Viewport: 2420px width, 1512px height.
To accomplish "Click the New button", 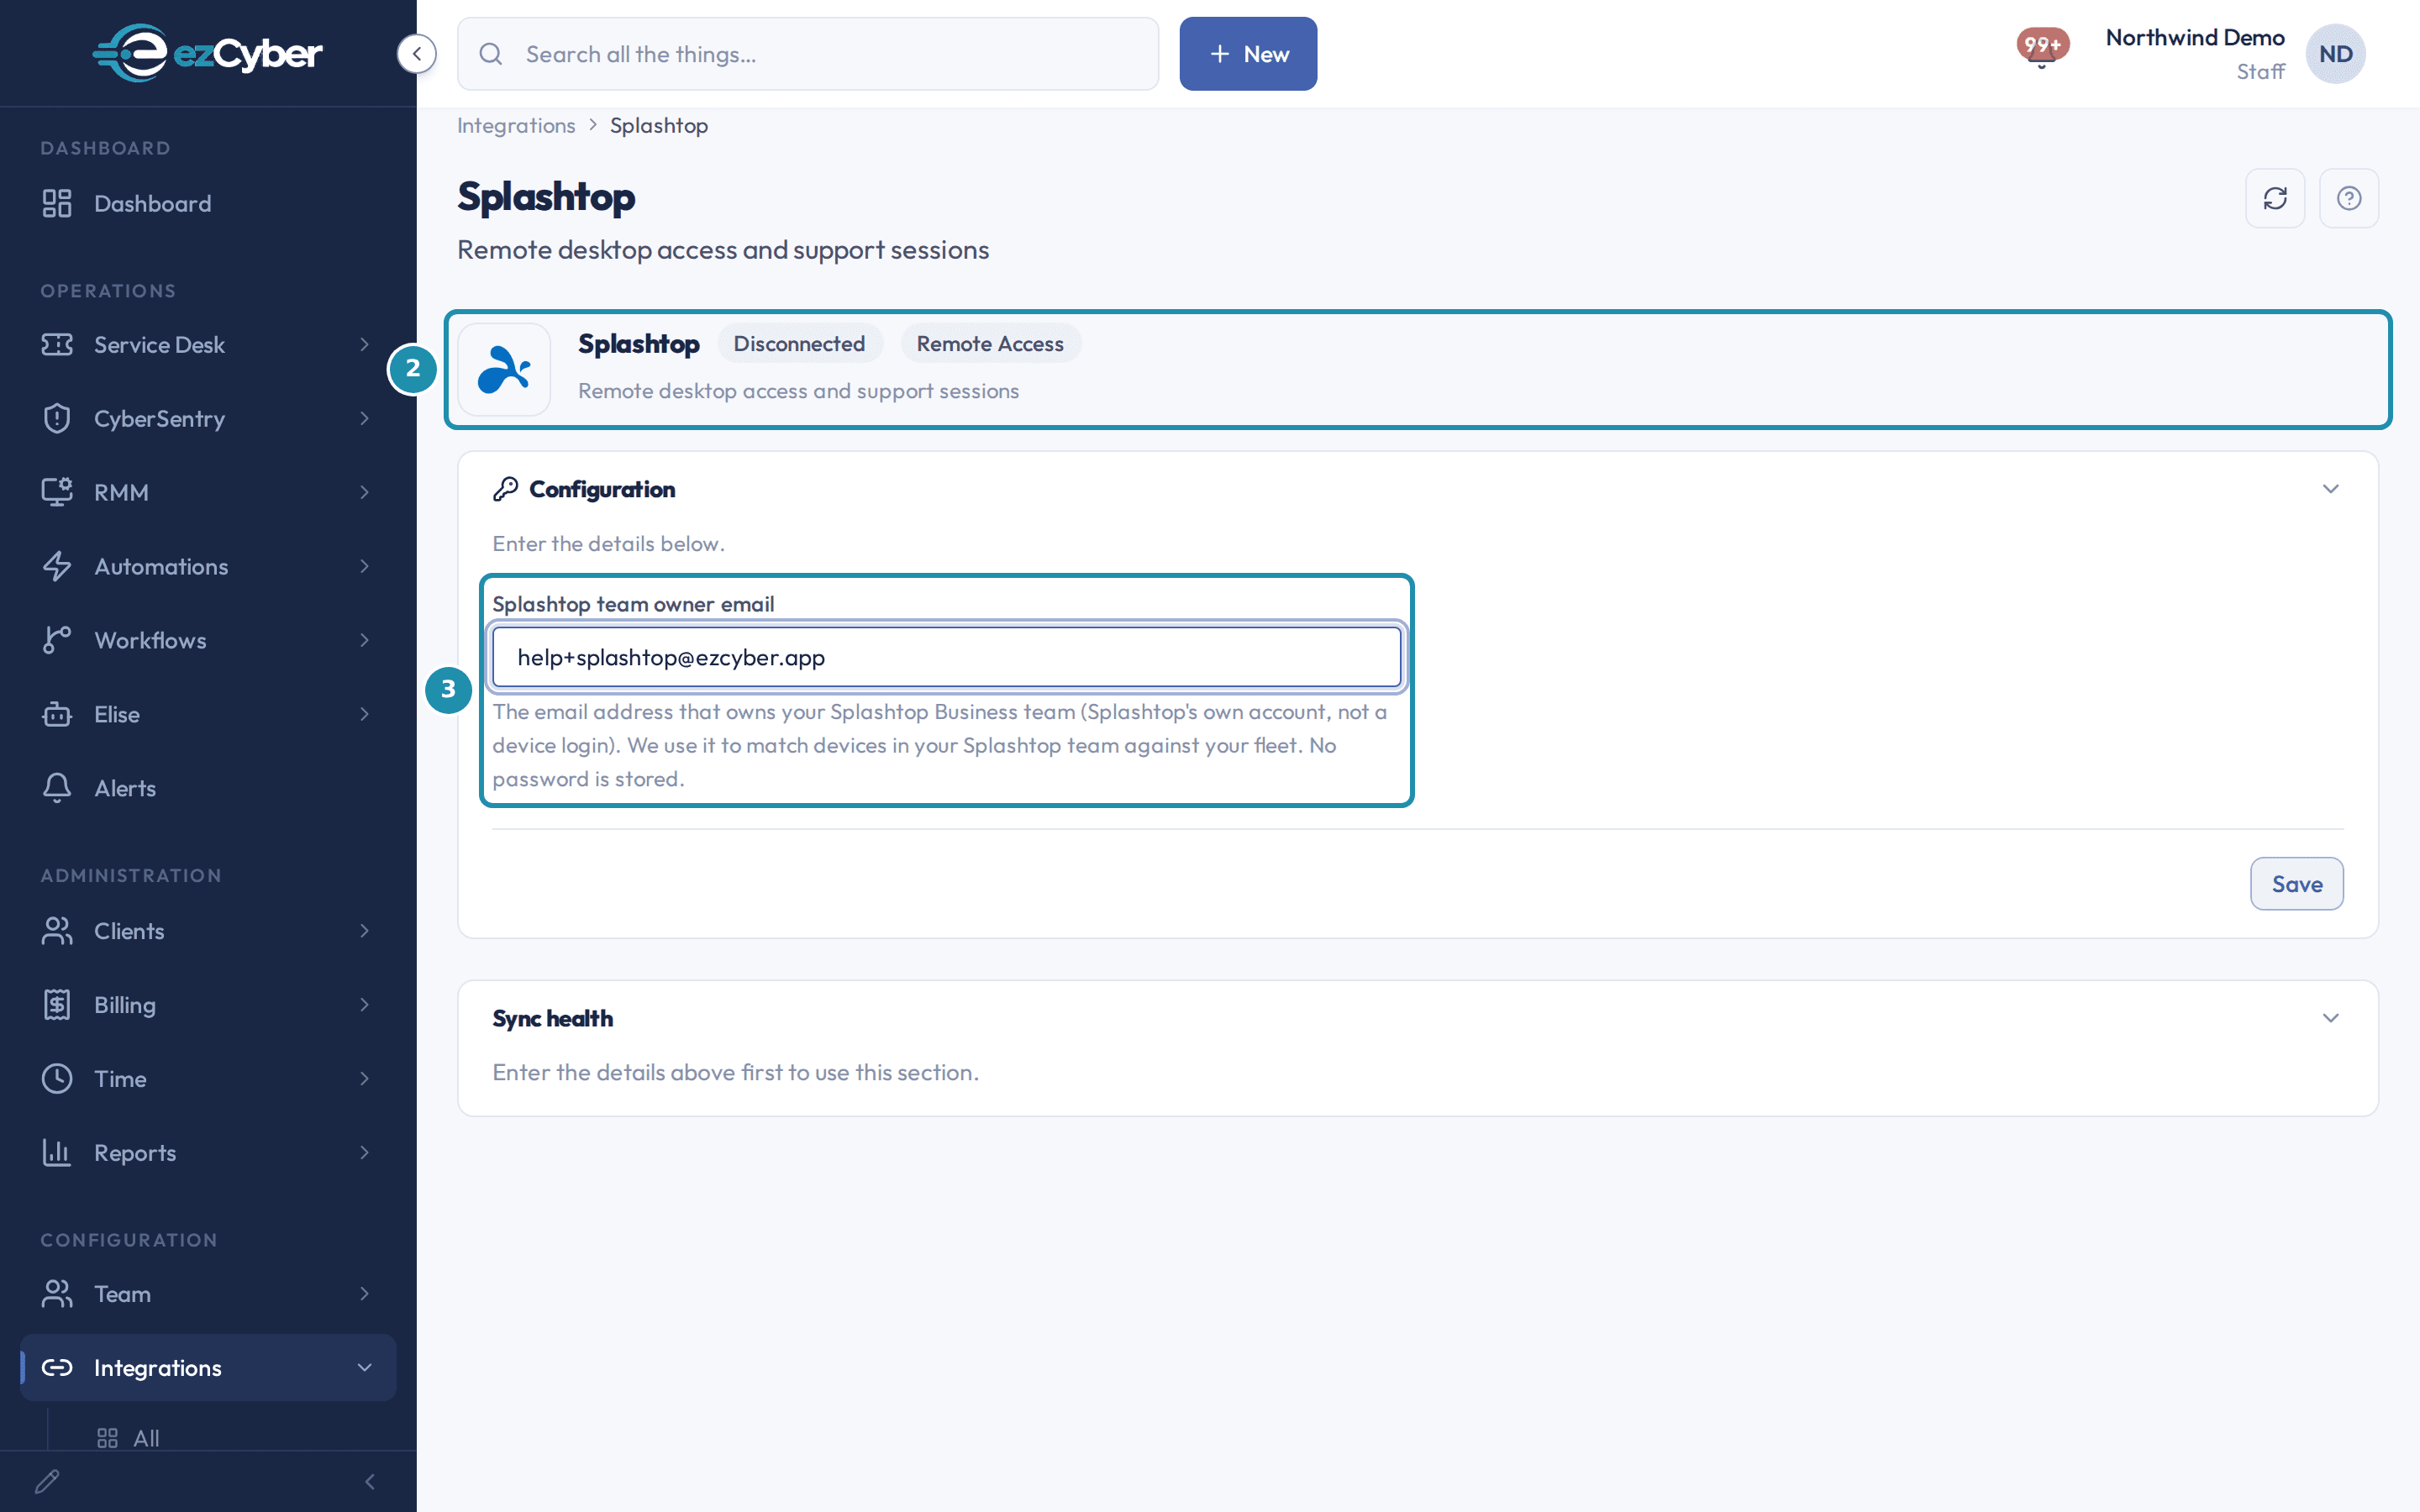I will pyautogui.click(x=1248, y=54).
